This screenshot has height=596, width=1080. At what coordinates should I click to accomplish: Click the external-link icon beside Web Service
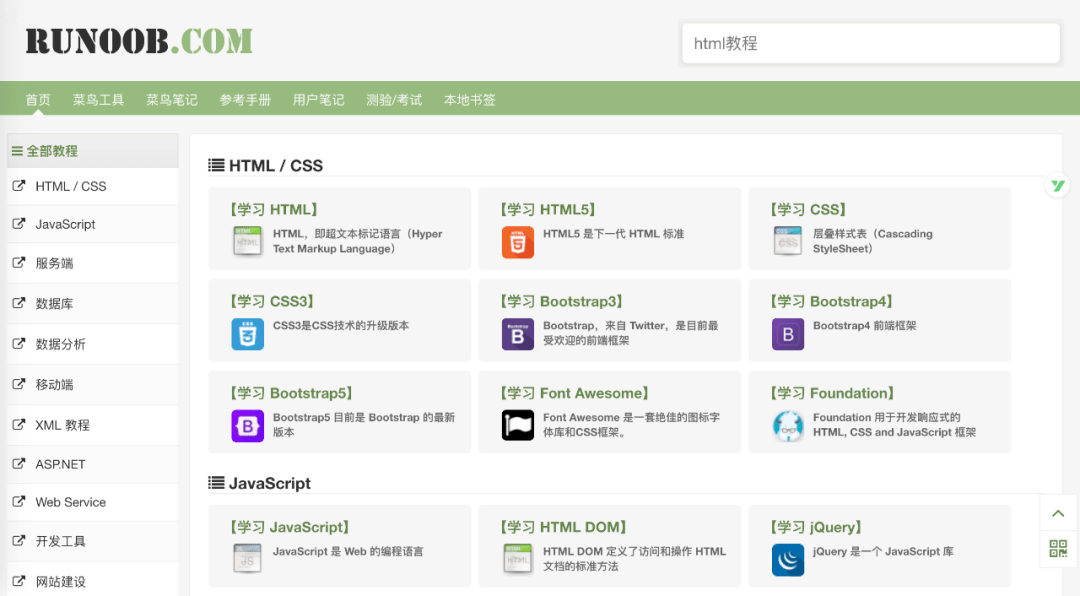[19, 502]
